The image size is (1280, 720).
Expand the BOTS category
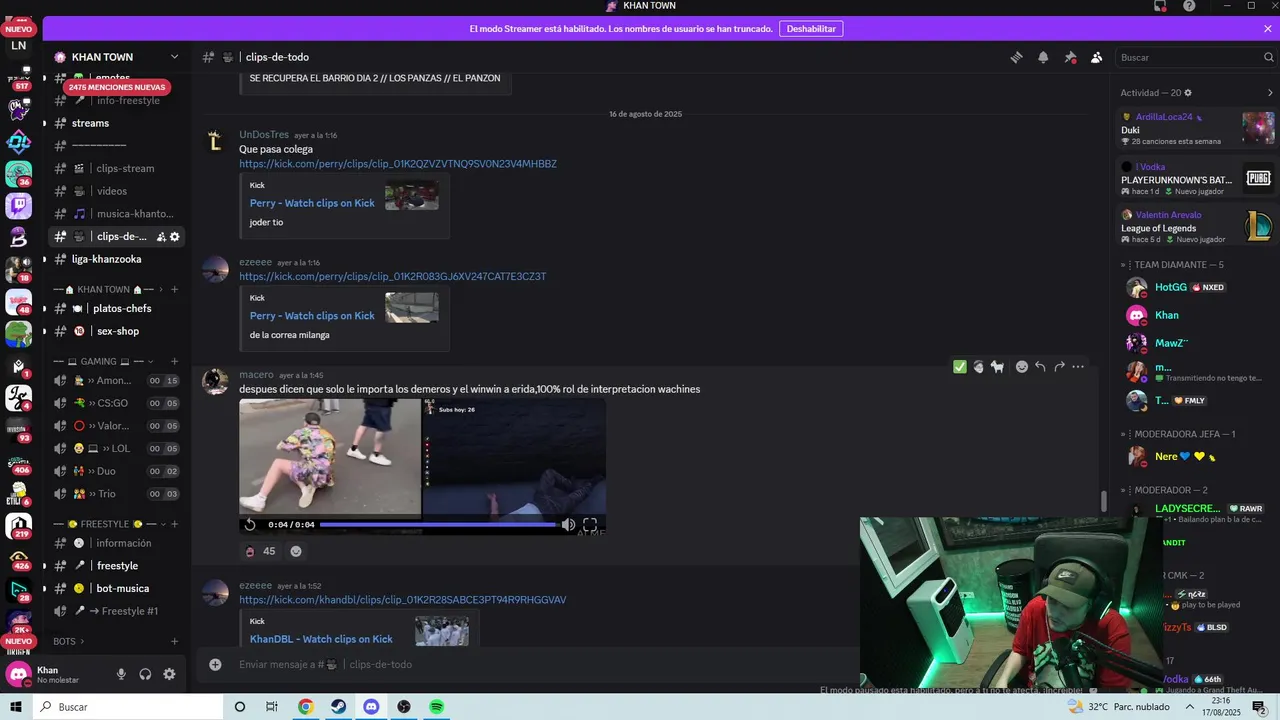69,641
